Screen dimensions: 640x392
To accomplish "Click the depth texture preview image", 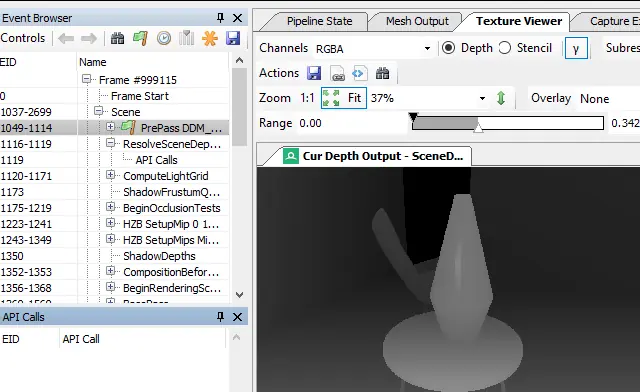I will [448, 280].
